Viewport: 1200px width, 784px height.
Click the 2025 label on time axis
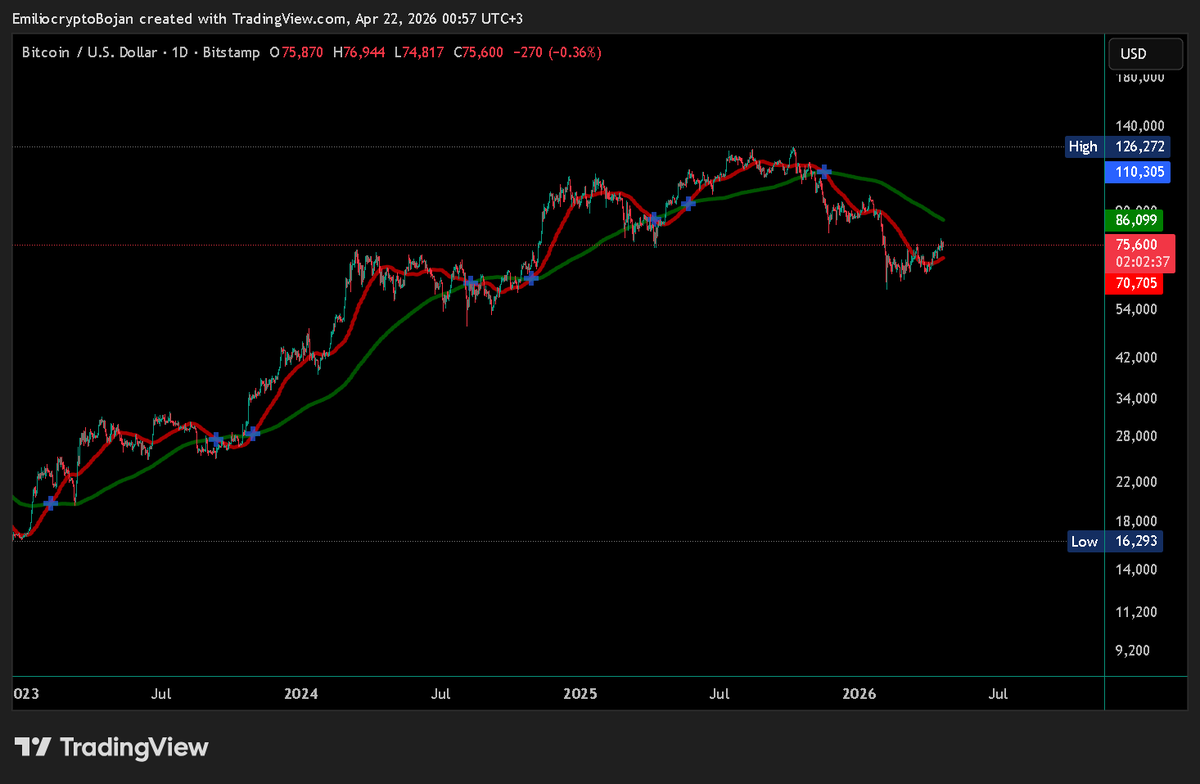(580, 693)
